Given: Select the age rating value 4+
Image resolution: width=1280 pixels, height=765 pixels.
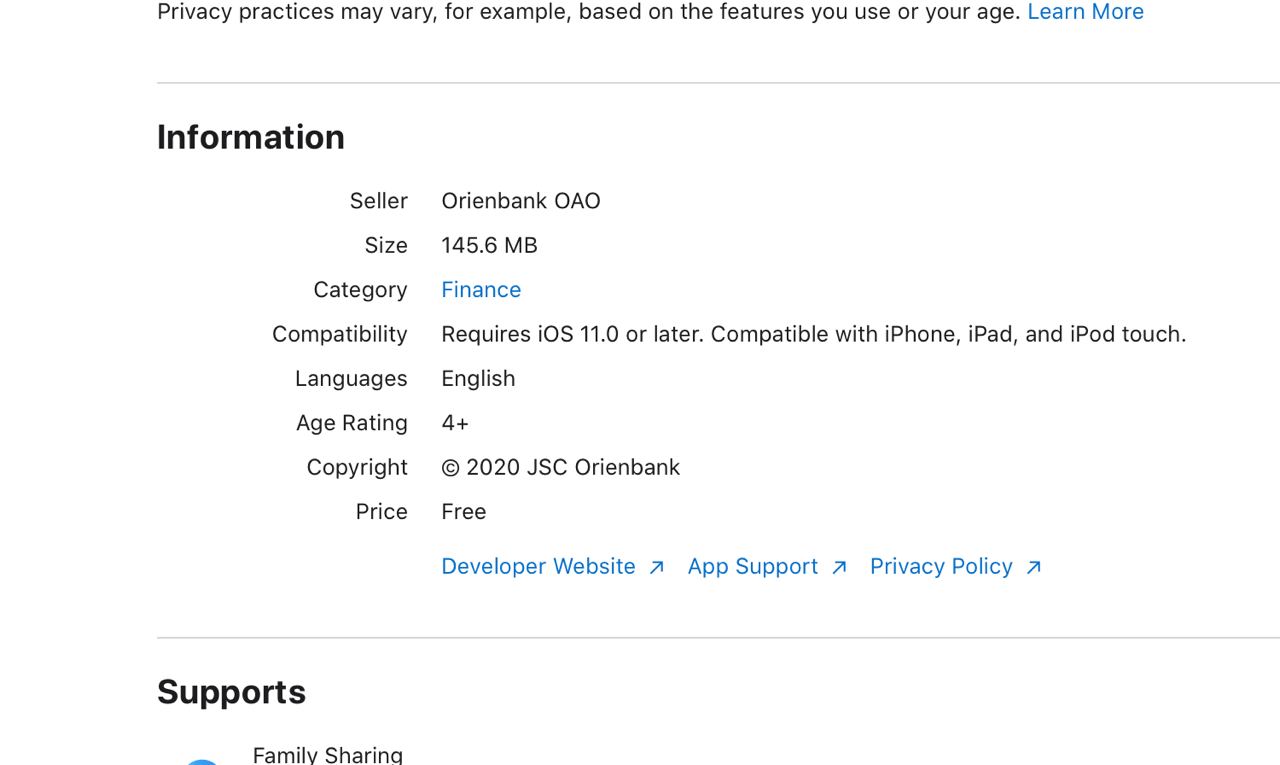Looking at the screenshot, I should click(455, 423).
